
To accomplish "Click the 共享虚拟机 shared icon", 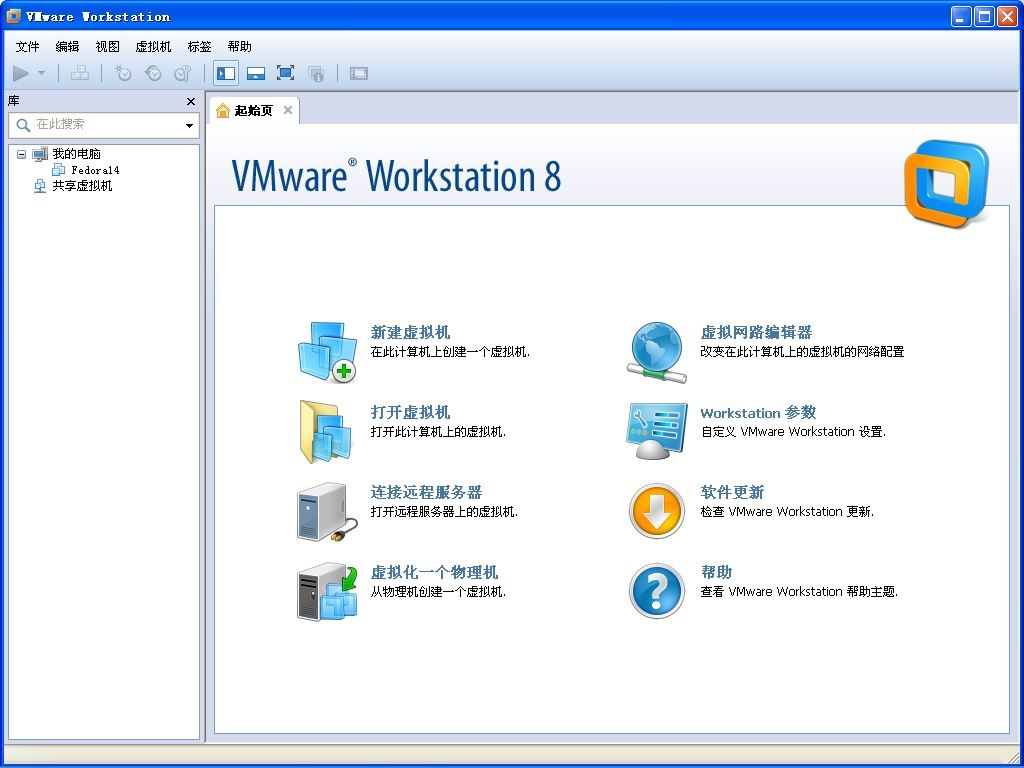I will click(x=40, y=186).
